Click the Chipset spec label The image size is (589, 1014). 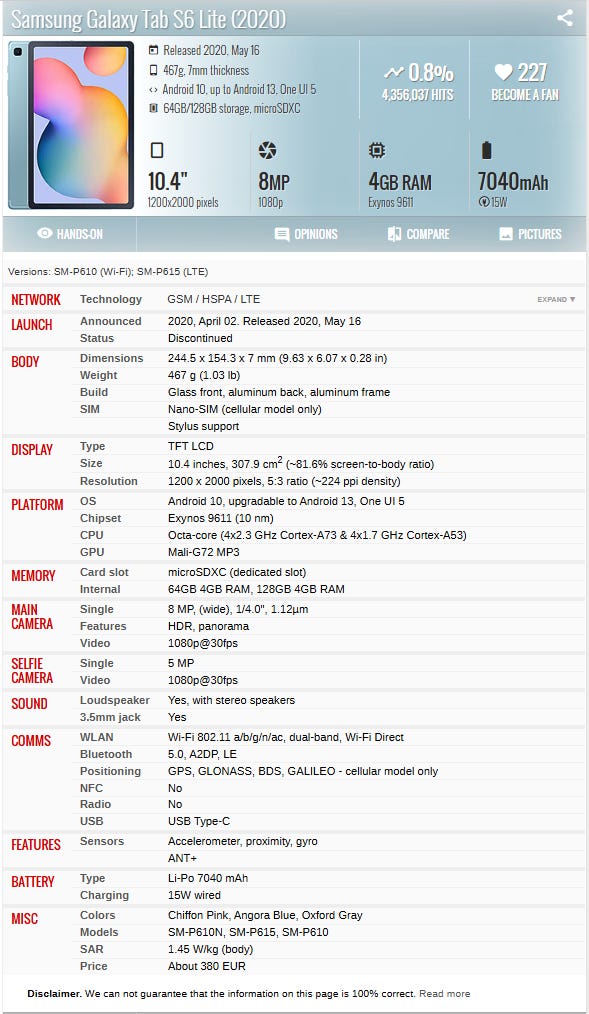coord(100,518)
